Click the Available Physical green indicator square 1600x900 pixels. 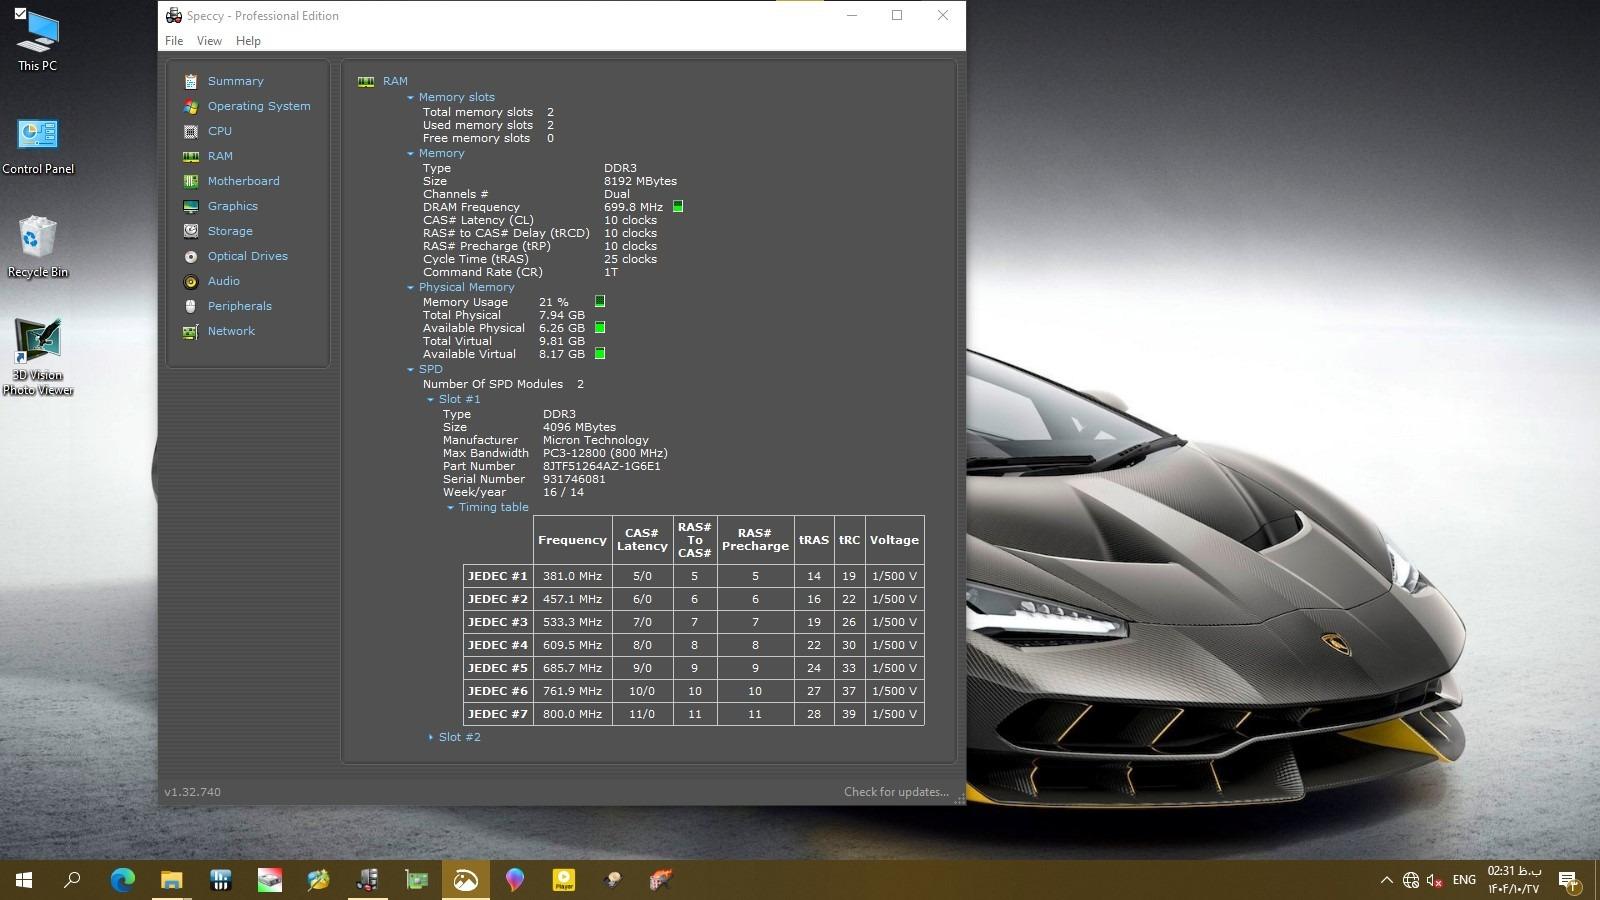click(x=600, y=327)
